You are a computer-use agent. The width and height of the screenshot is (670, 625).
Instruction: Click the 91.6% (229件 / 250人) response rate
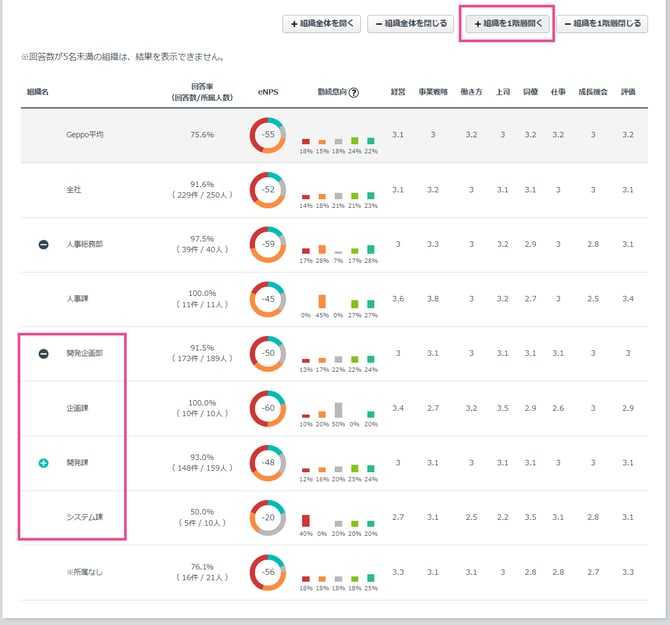click(202, 190)
